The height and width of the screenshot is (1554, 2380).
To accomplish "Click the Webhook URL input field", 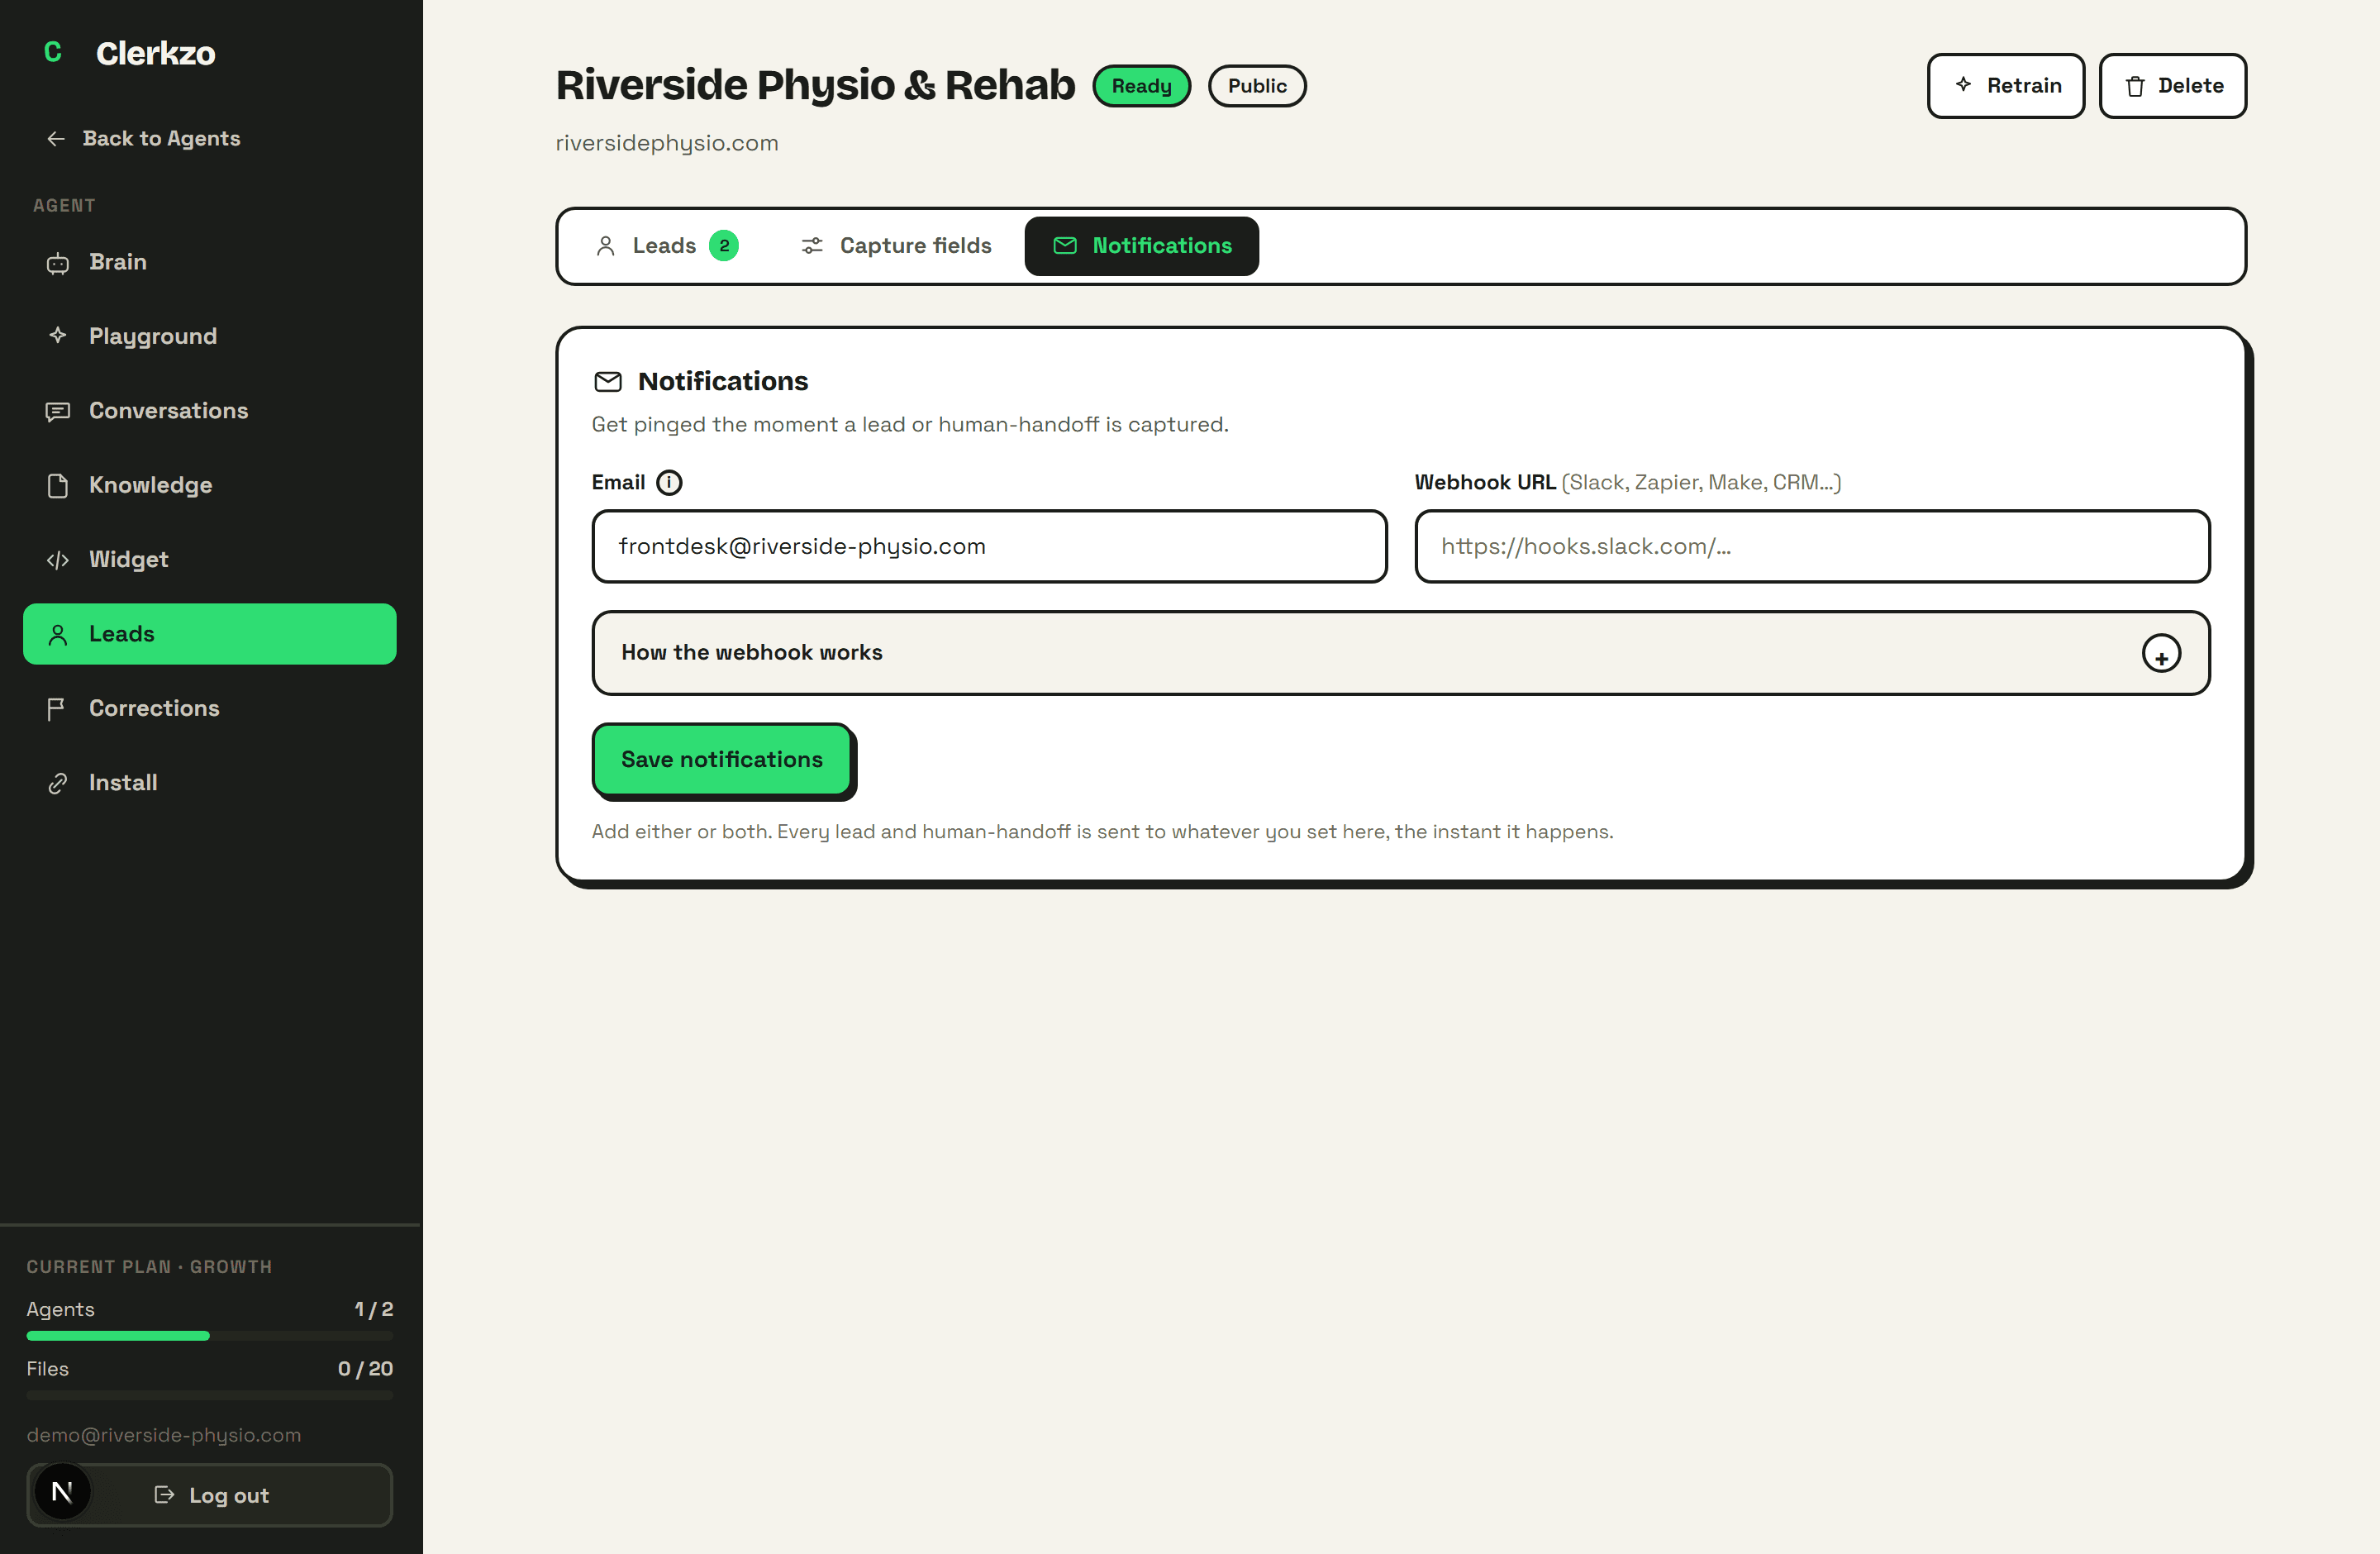I will tap(1812, 547).
